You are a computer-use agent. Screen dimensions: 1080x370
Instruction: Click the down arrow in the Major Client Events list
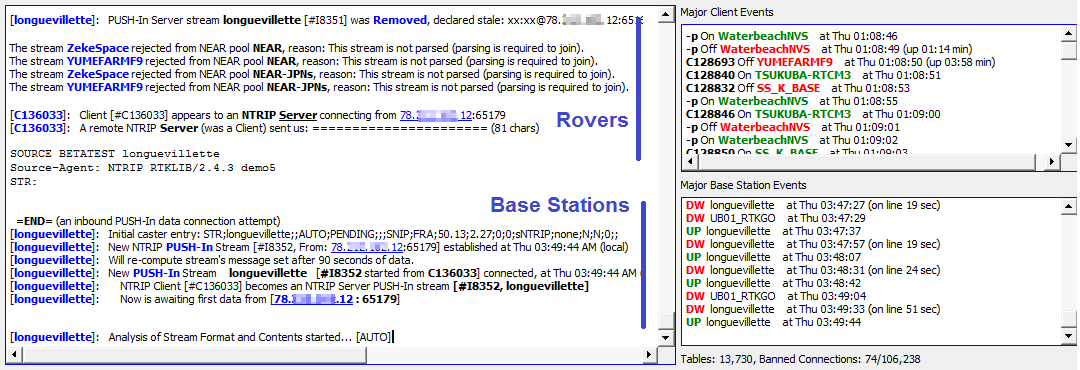tap(1068, 145)
